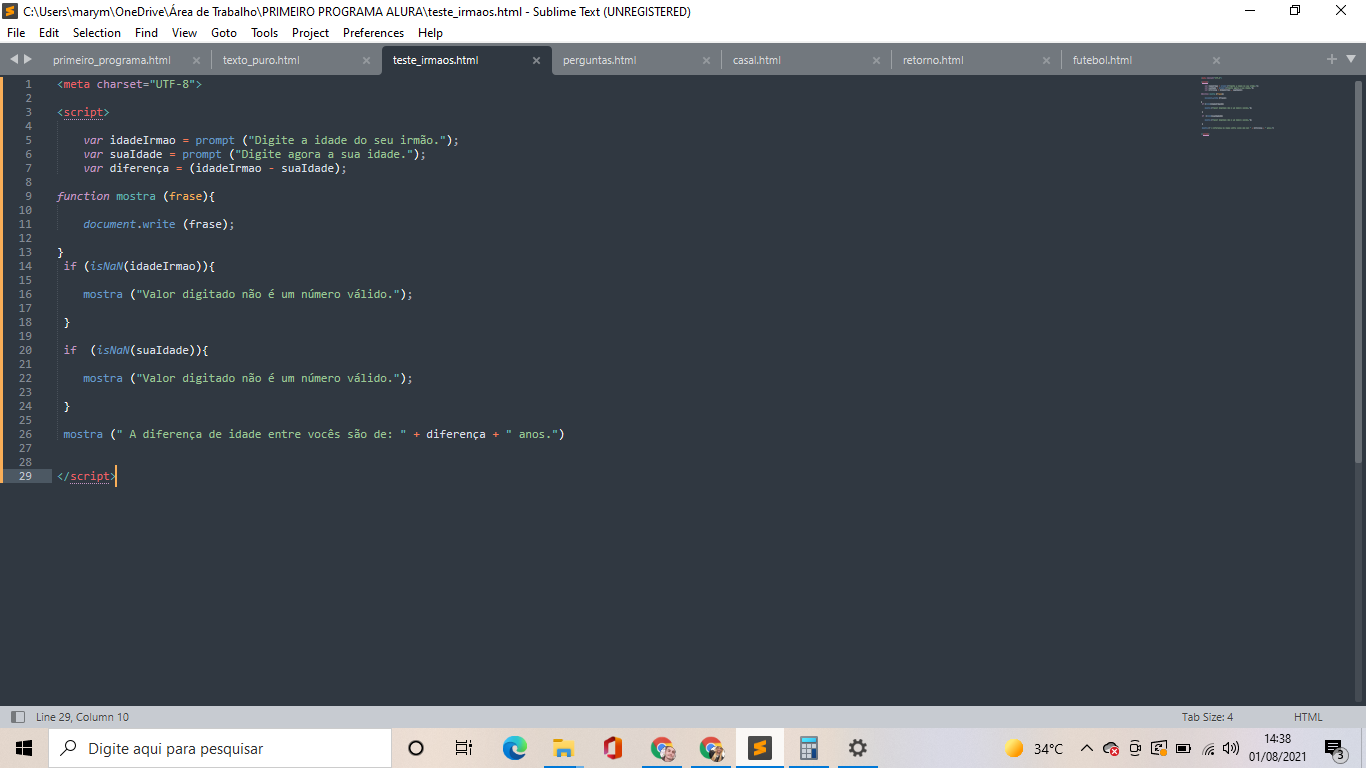Open the Chrome icon beside Sublime Text

711,748
